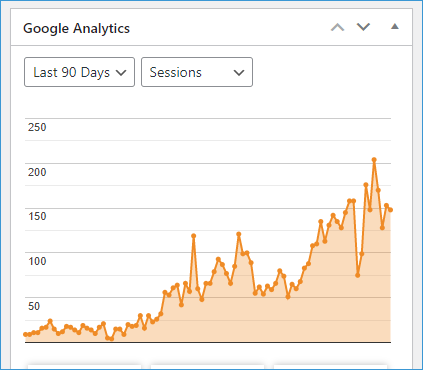Viewport: 423px width, 370px height.
Task: Open the Sessions metric dropdown
Action: click(x=197, y=72)
